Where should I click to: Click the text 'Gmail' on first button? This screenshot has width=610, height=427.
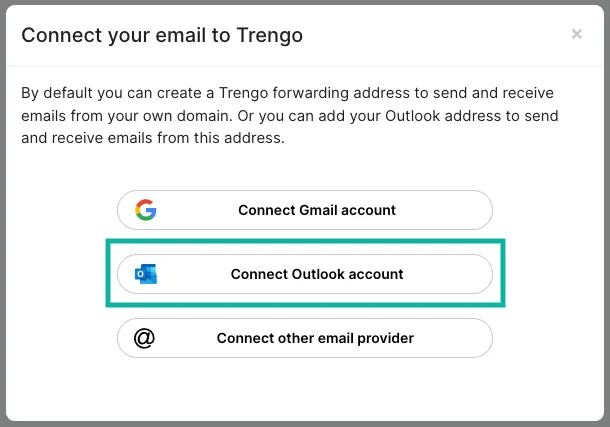[318, 210]
